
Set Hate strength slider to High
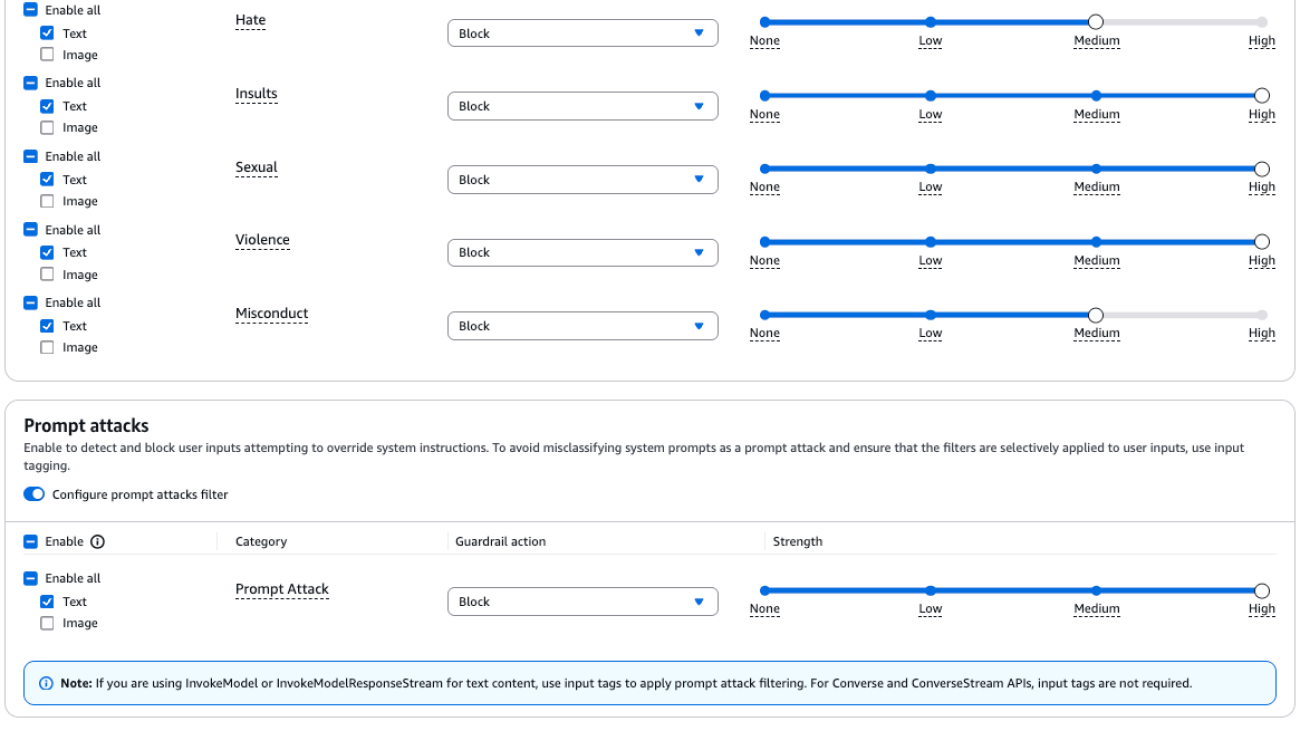click(x=1262, y=22)
